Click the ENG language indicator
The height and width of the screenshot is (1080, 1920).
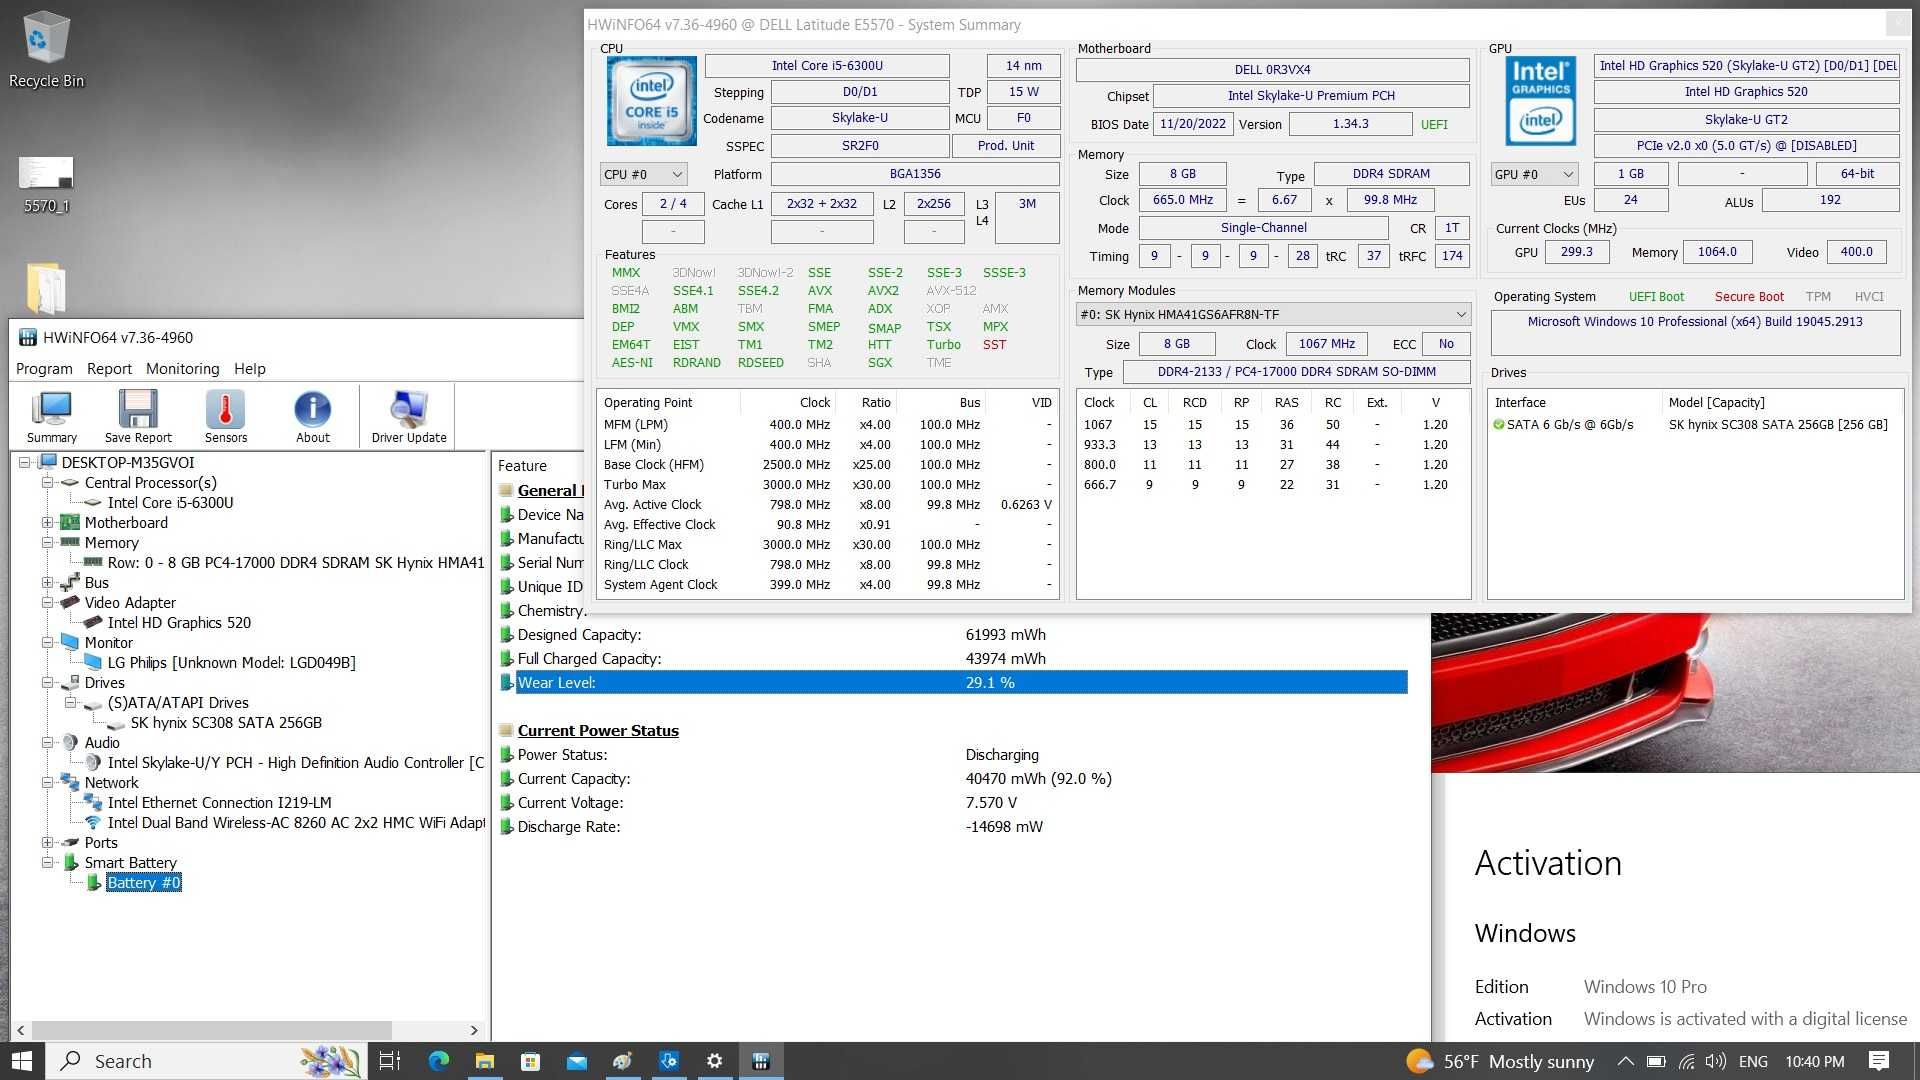tap(1753, 1061)
